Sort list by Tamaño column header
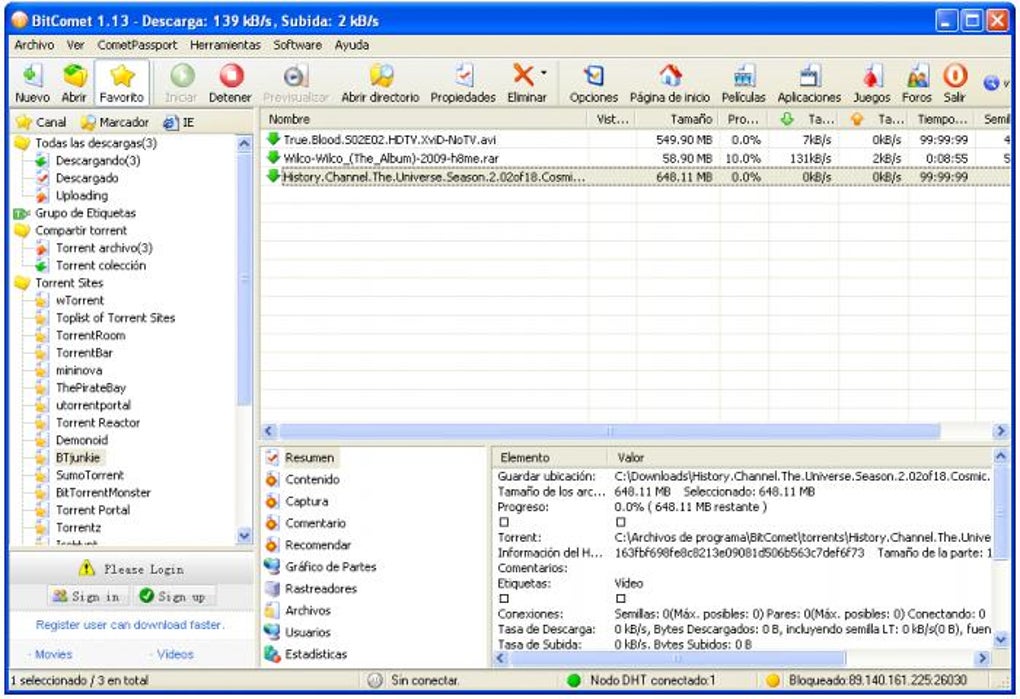This screenshot has width=1020, height=699. (677, 120)
